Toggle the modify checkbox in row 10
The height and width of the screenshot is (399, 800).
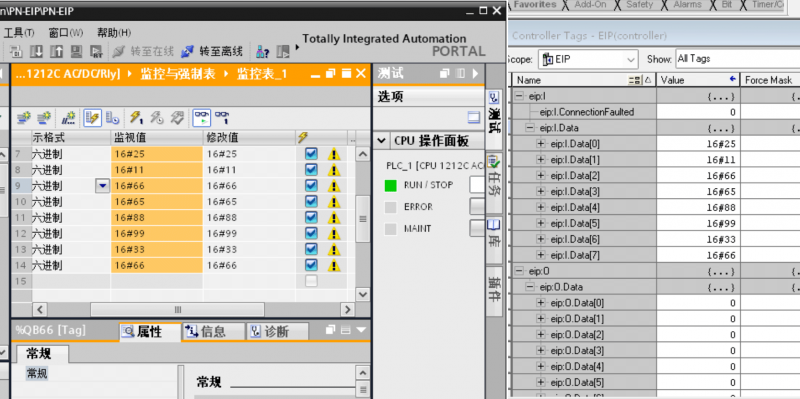[x=311, y=202]
